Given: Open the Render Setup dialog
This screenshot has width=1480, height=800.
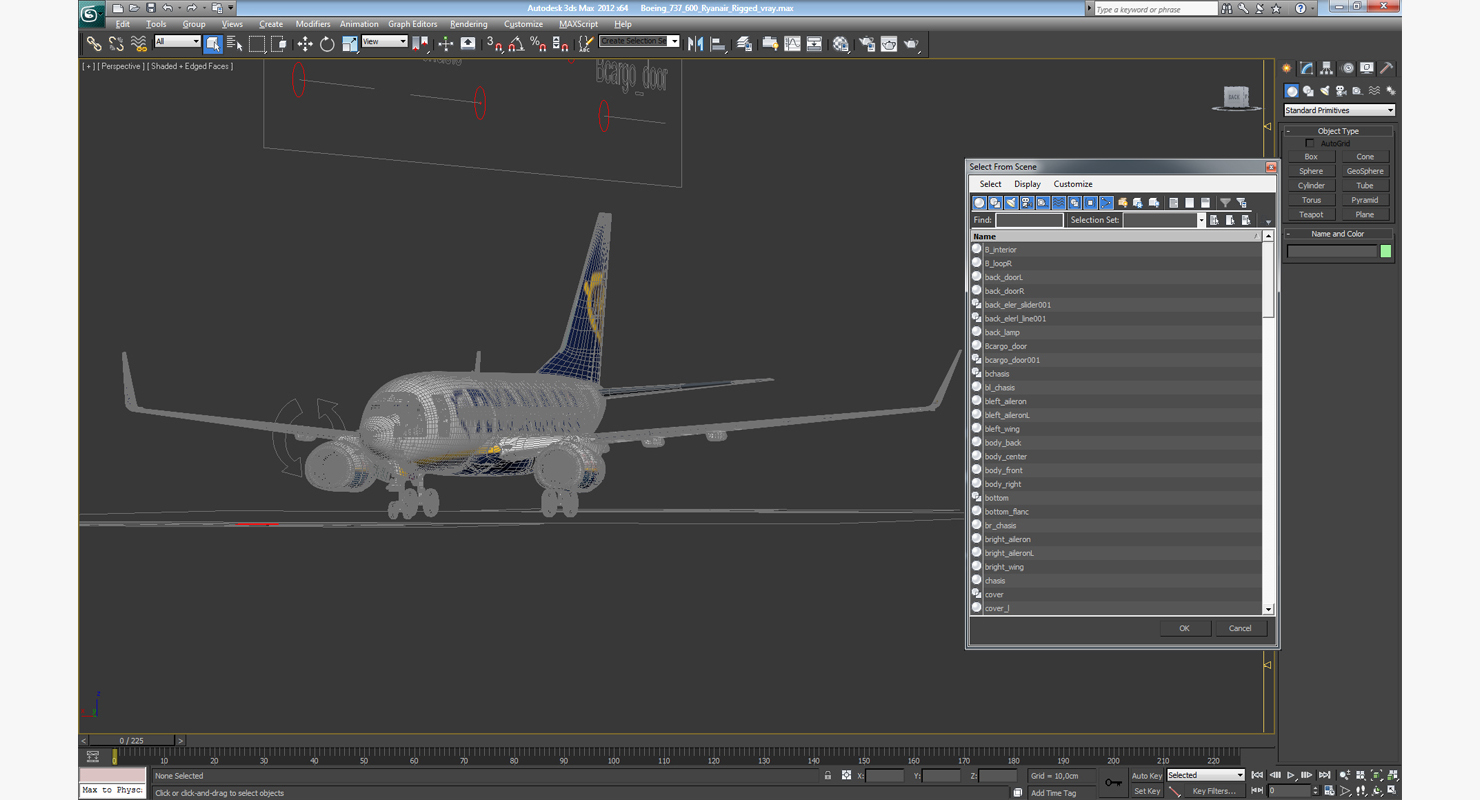Looking at the screenshot, I should (866, 44).
